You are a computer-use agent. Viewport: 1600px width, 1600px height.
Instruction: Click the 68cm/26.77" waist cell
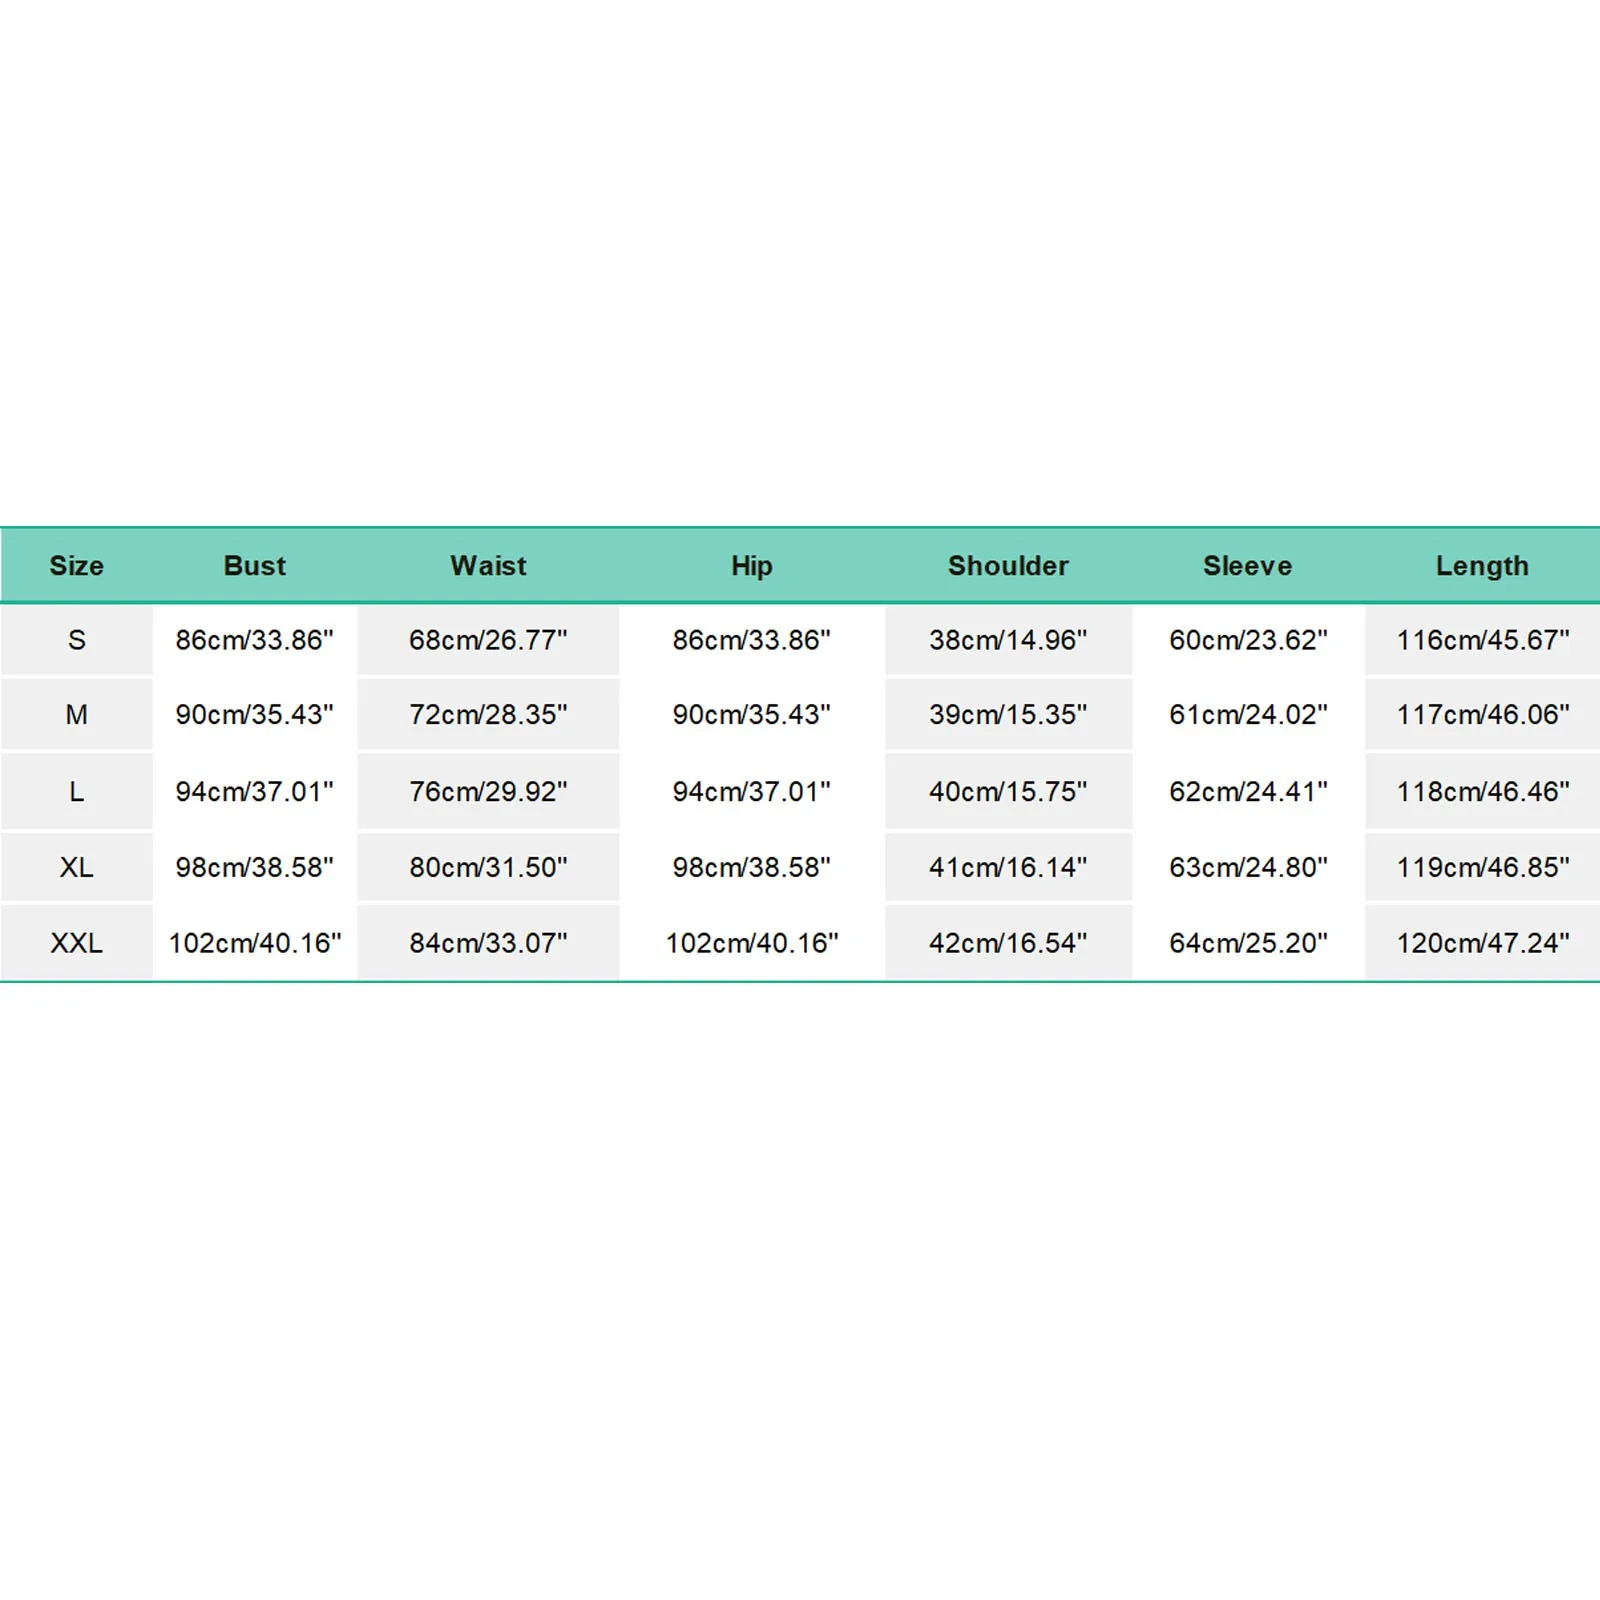click(488, 640)
